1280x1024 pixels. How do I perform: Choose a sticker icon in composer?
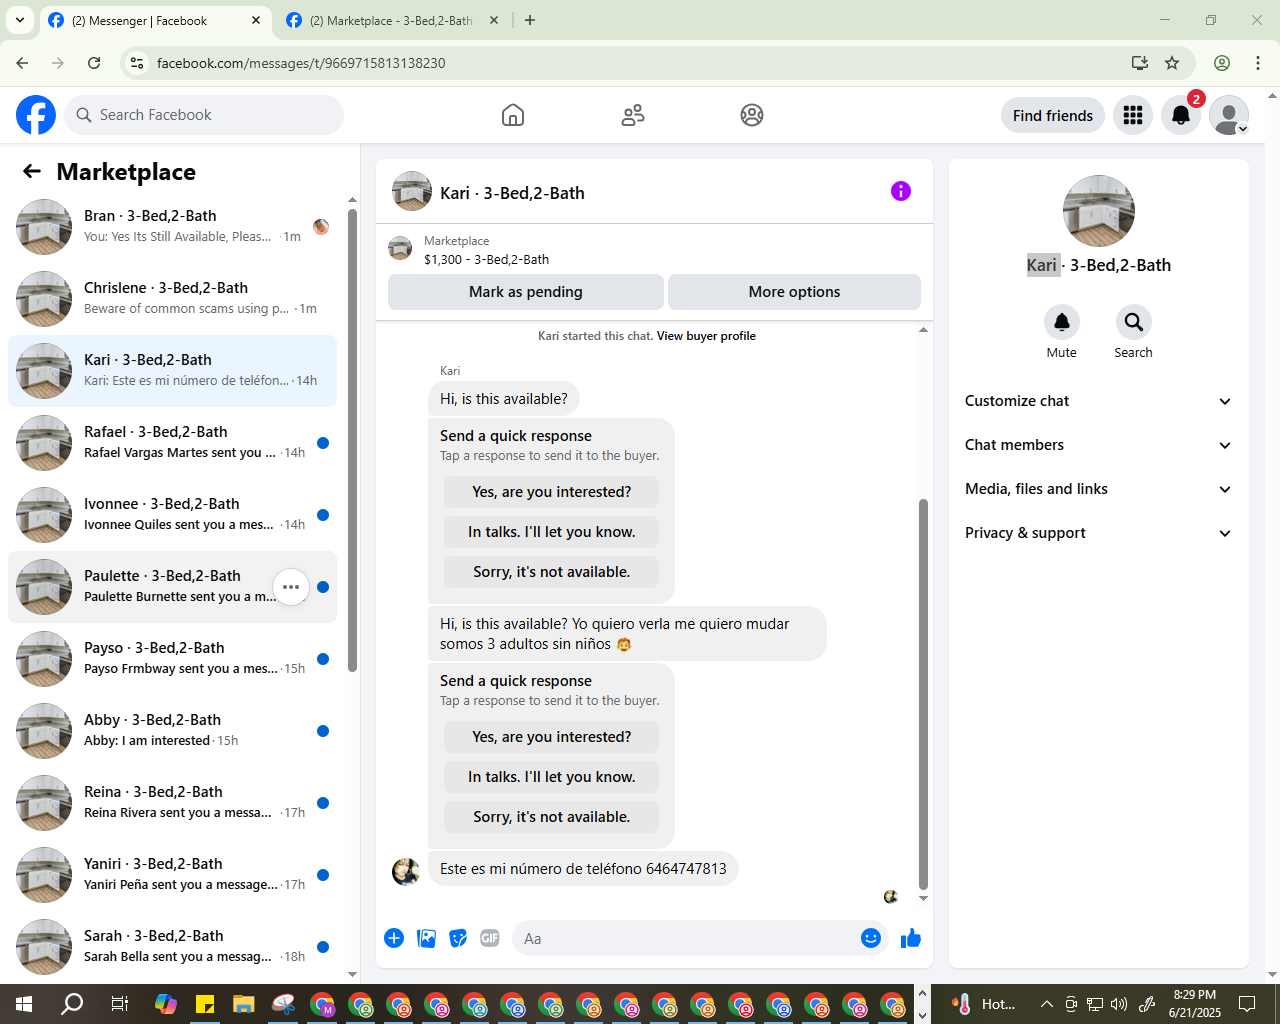coord(458,938)
